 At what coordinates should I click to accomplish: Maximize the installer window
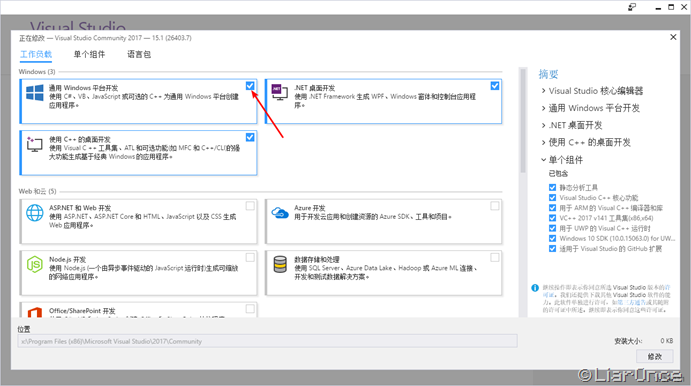click(x=671, y=7)
